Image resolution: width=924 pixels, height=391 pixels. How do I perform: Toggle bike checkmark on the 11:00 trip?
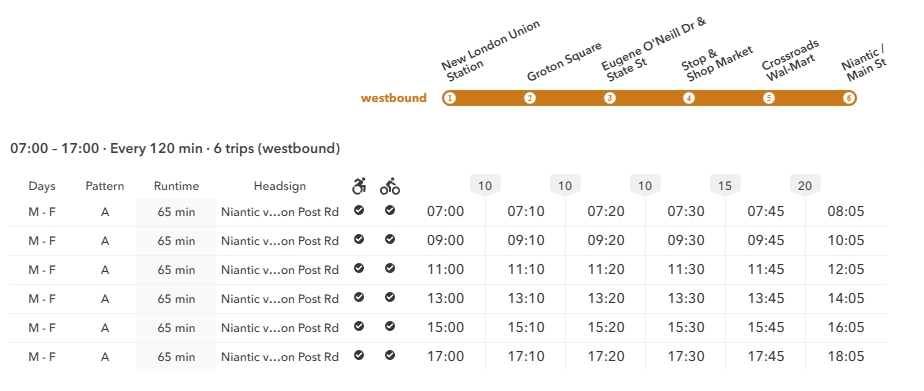tap(390, 268)
